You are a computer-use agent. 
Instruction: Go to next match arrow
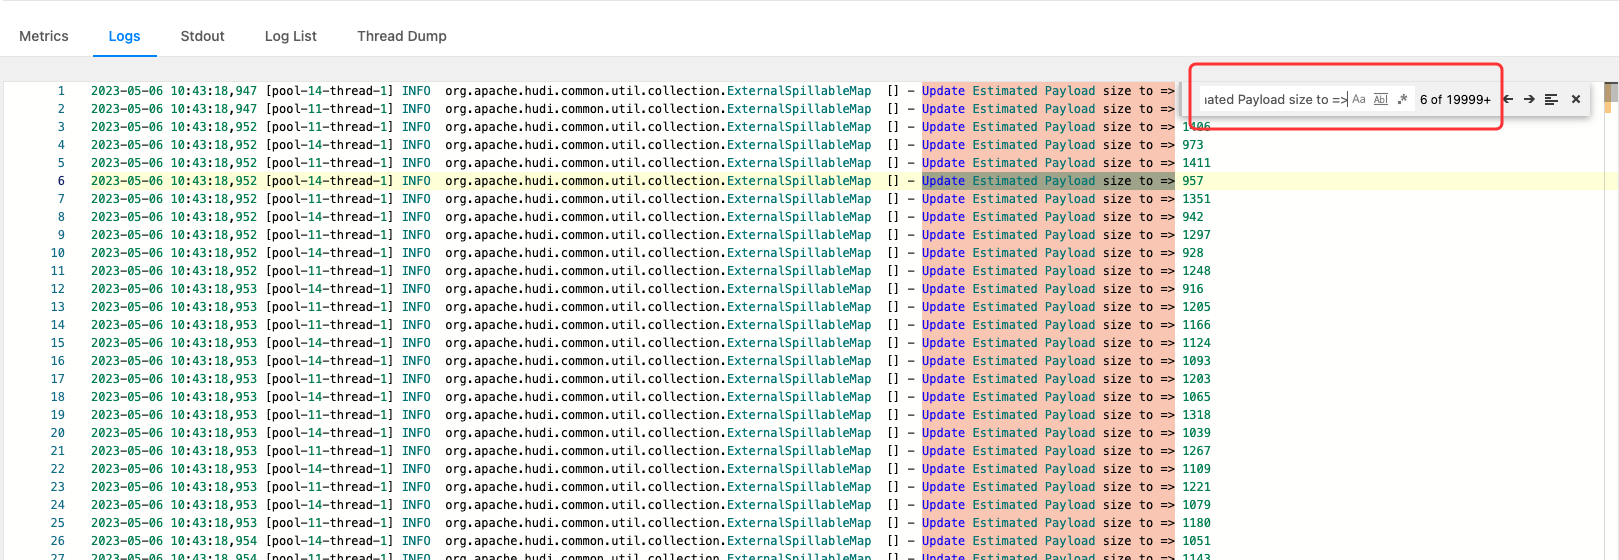[x=1529, y=99]
